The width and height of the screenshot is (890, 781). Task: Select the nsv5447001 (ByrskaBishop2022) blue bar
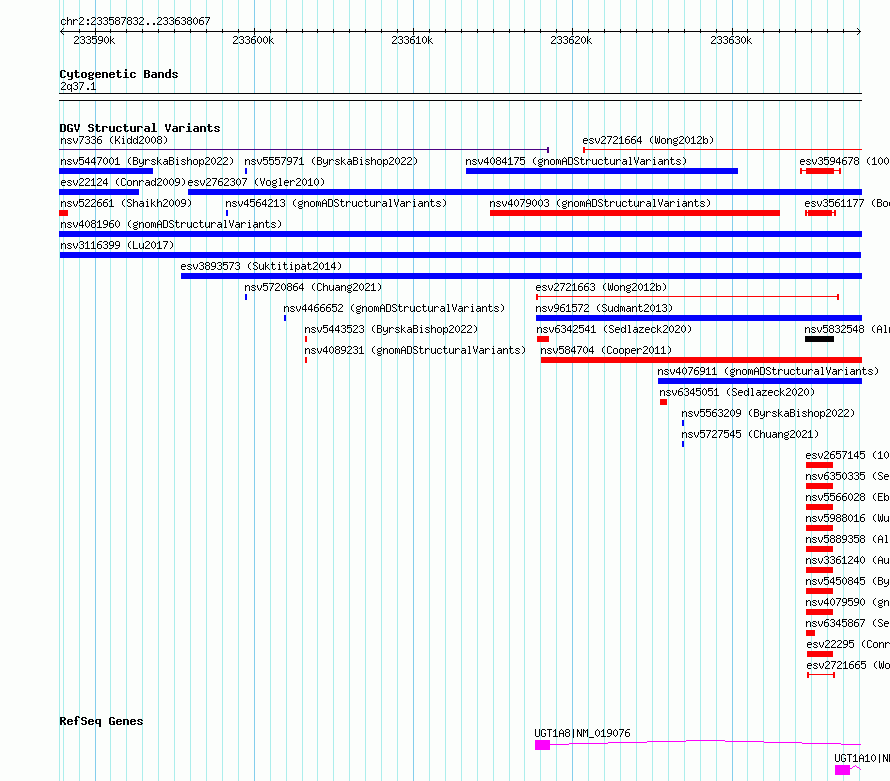(x=106, y=171)
